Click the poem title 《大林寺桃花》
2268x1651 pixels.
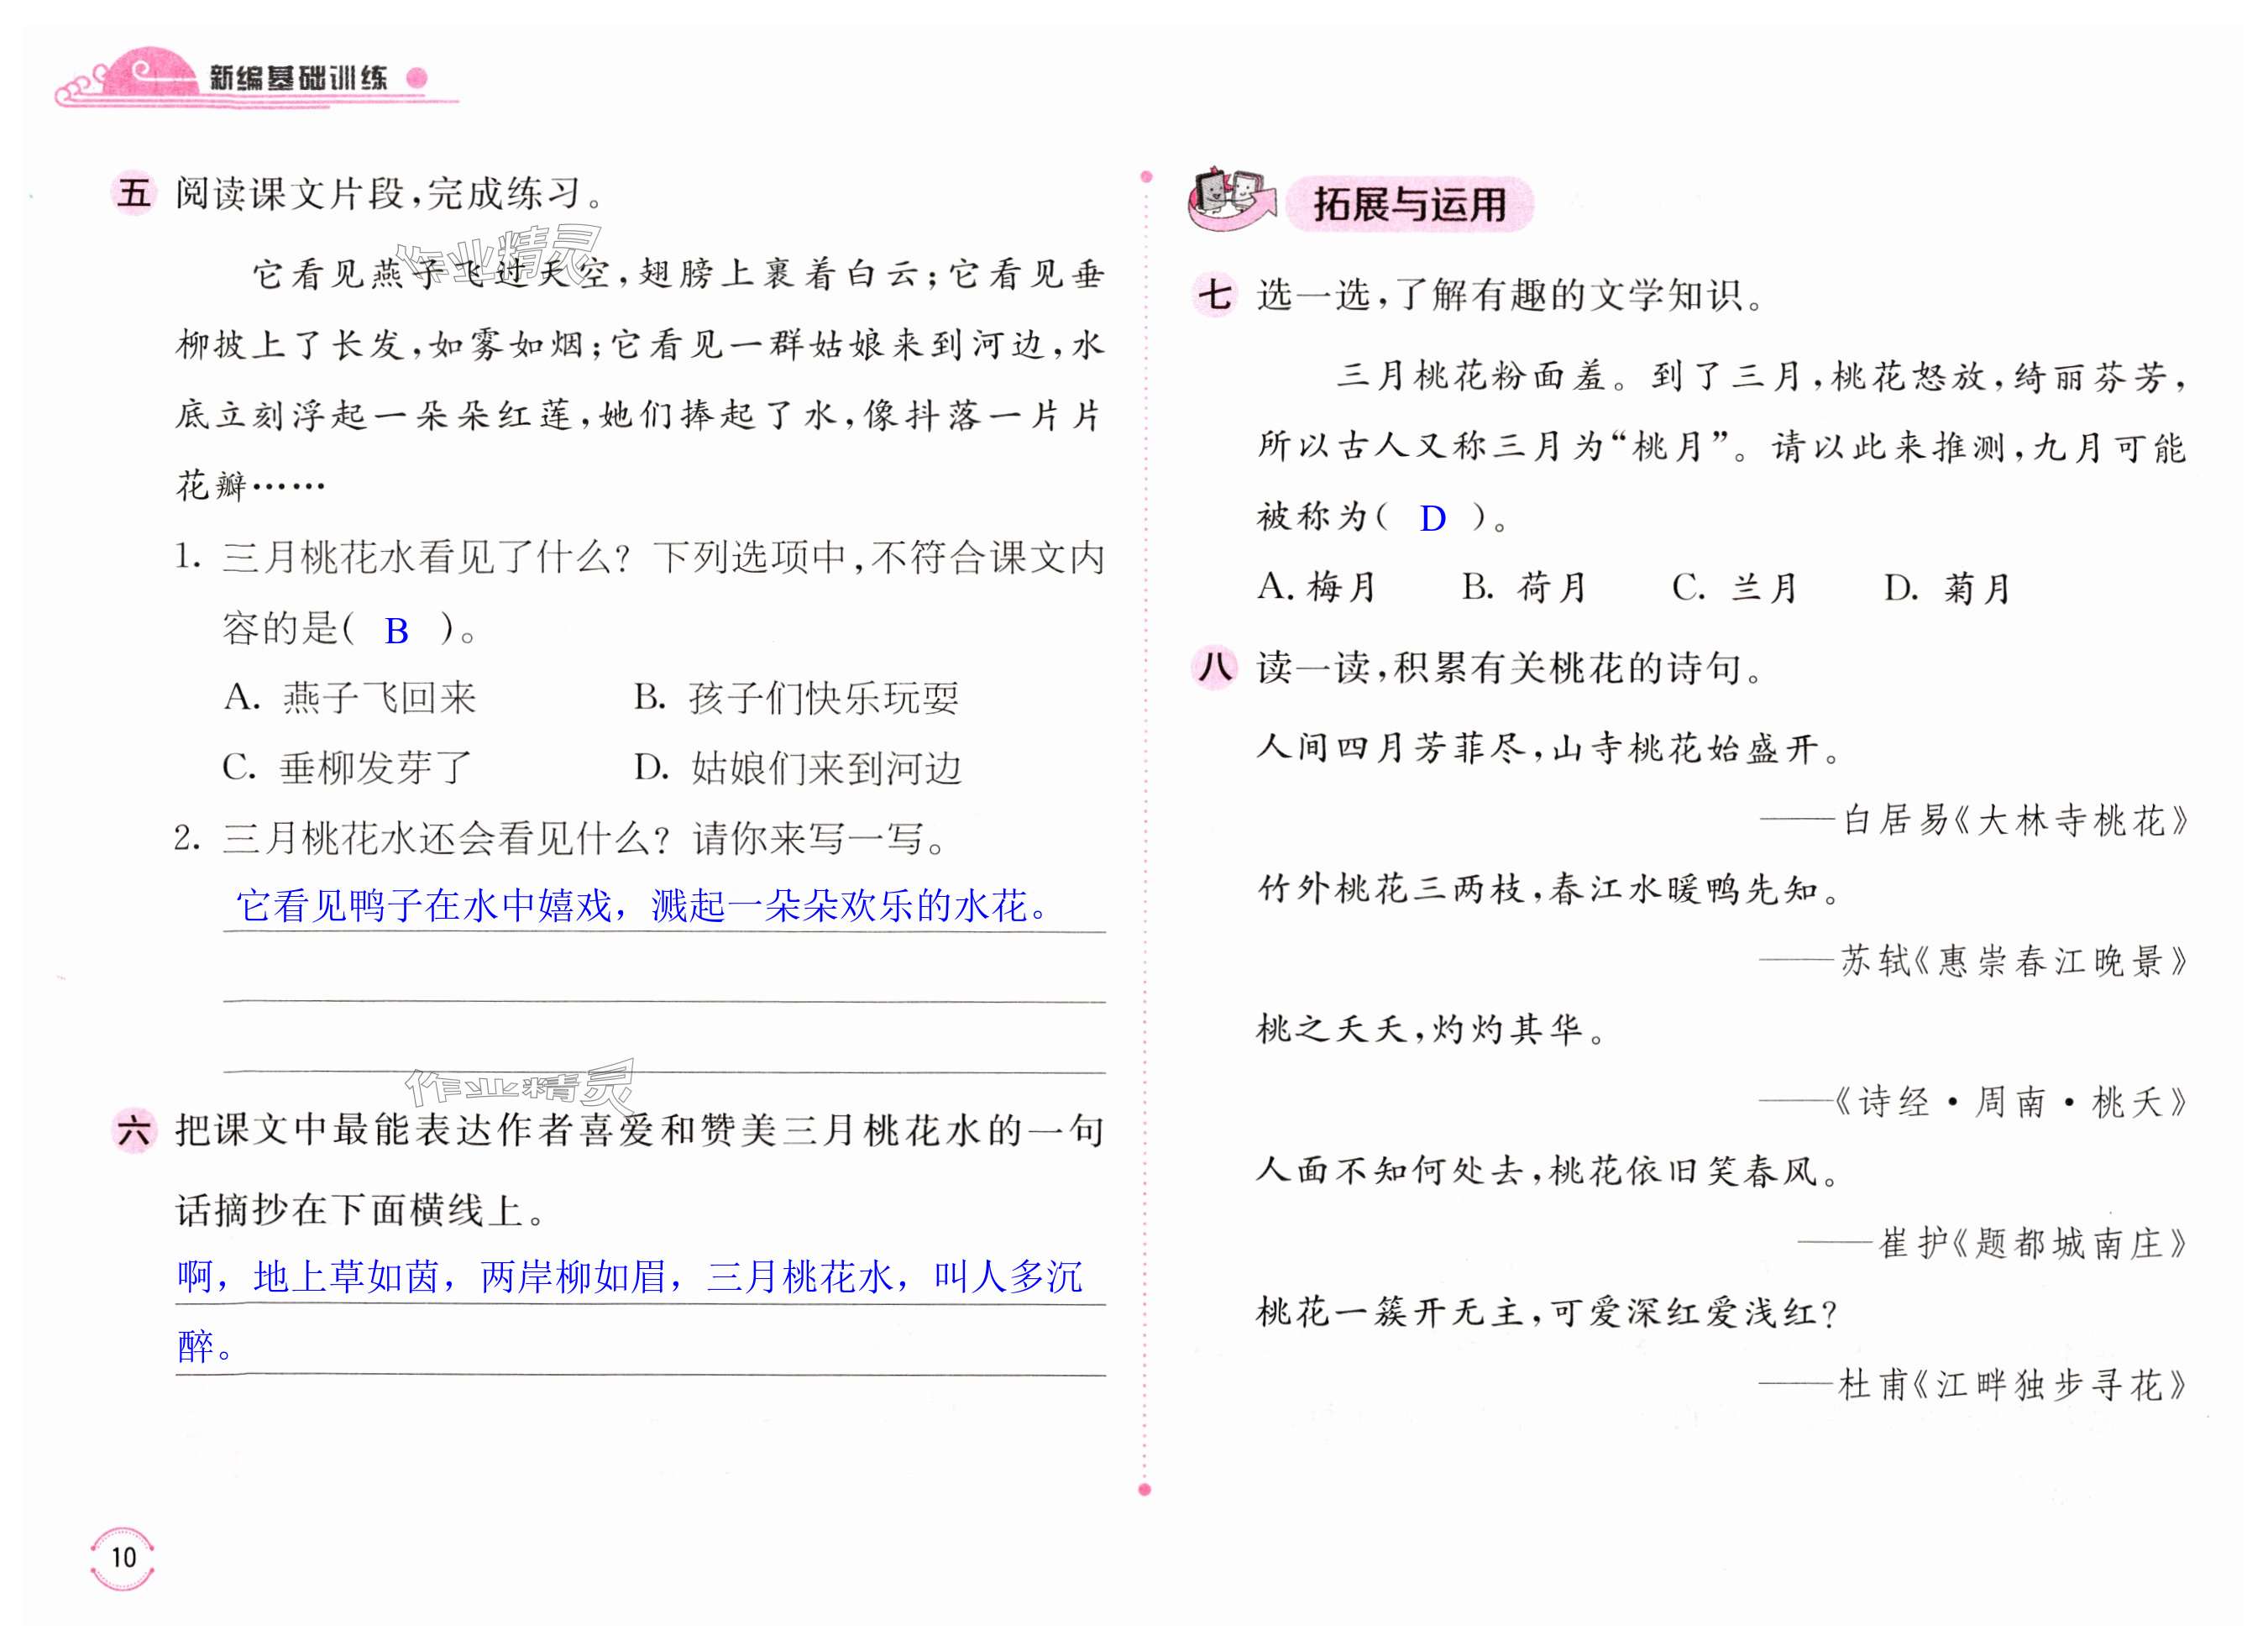click(x=2070, y=820)
